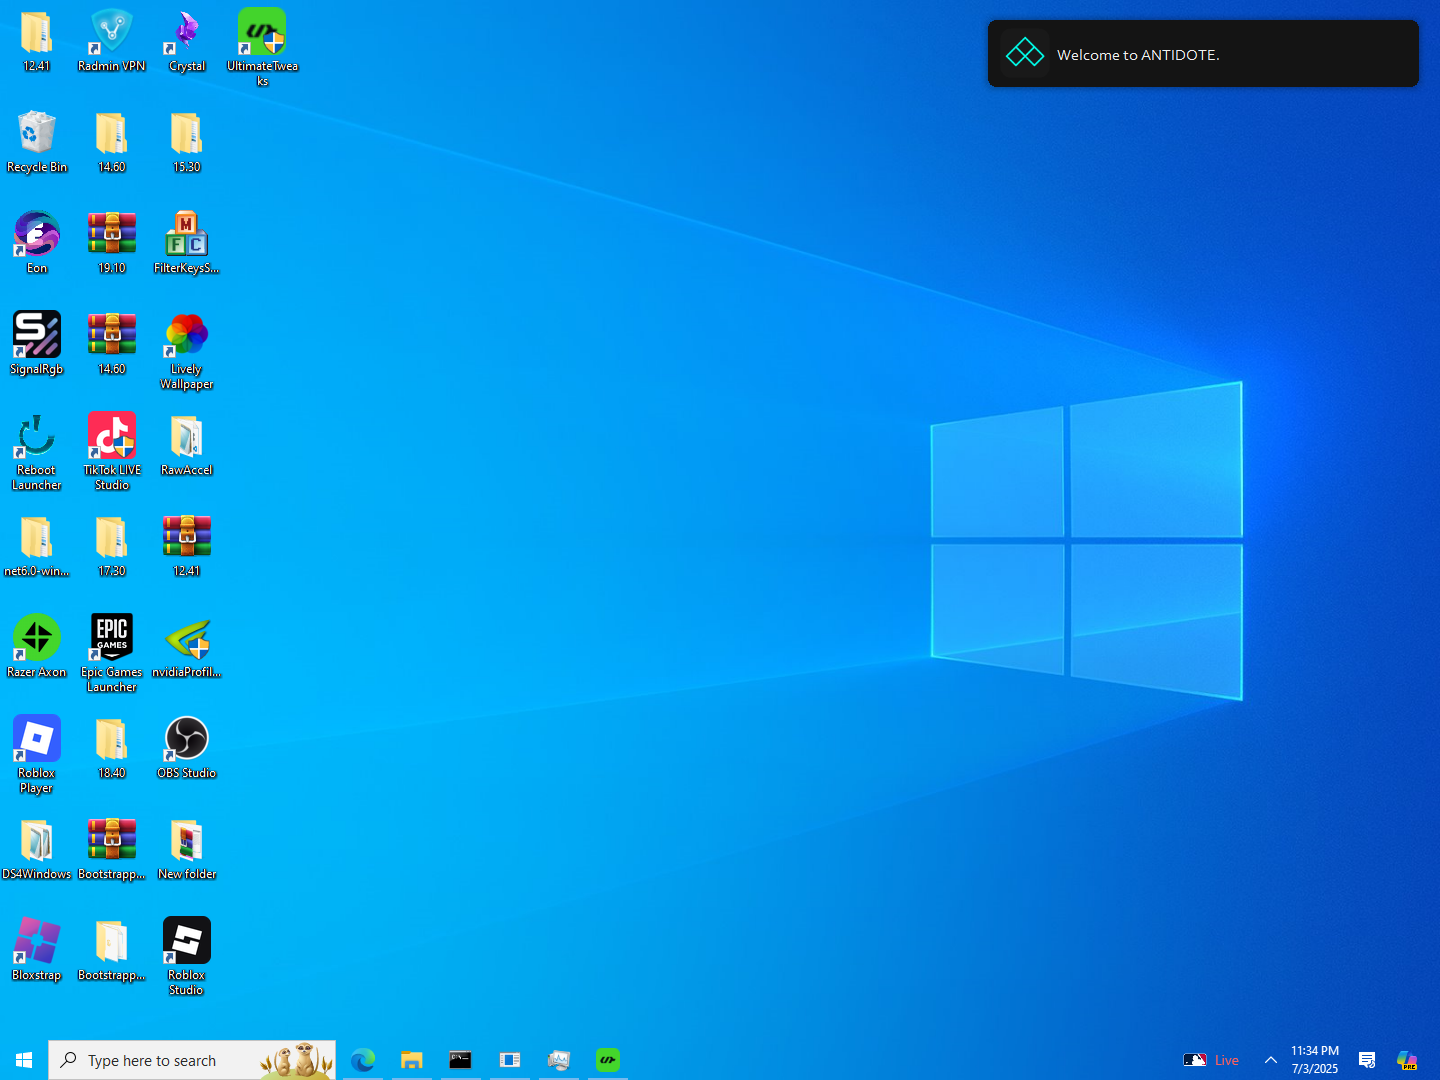The height and width of the screenshot is (1080, 1440).
Task: Select the 19.10 WinRAR archive
Action: [111, 236]
